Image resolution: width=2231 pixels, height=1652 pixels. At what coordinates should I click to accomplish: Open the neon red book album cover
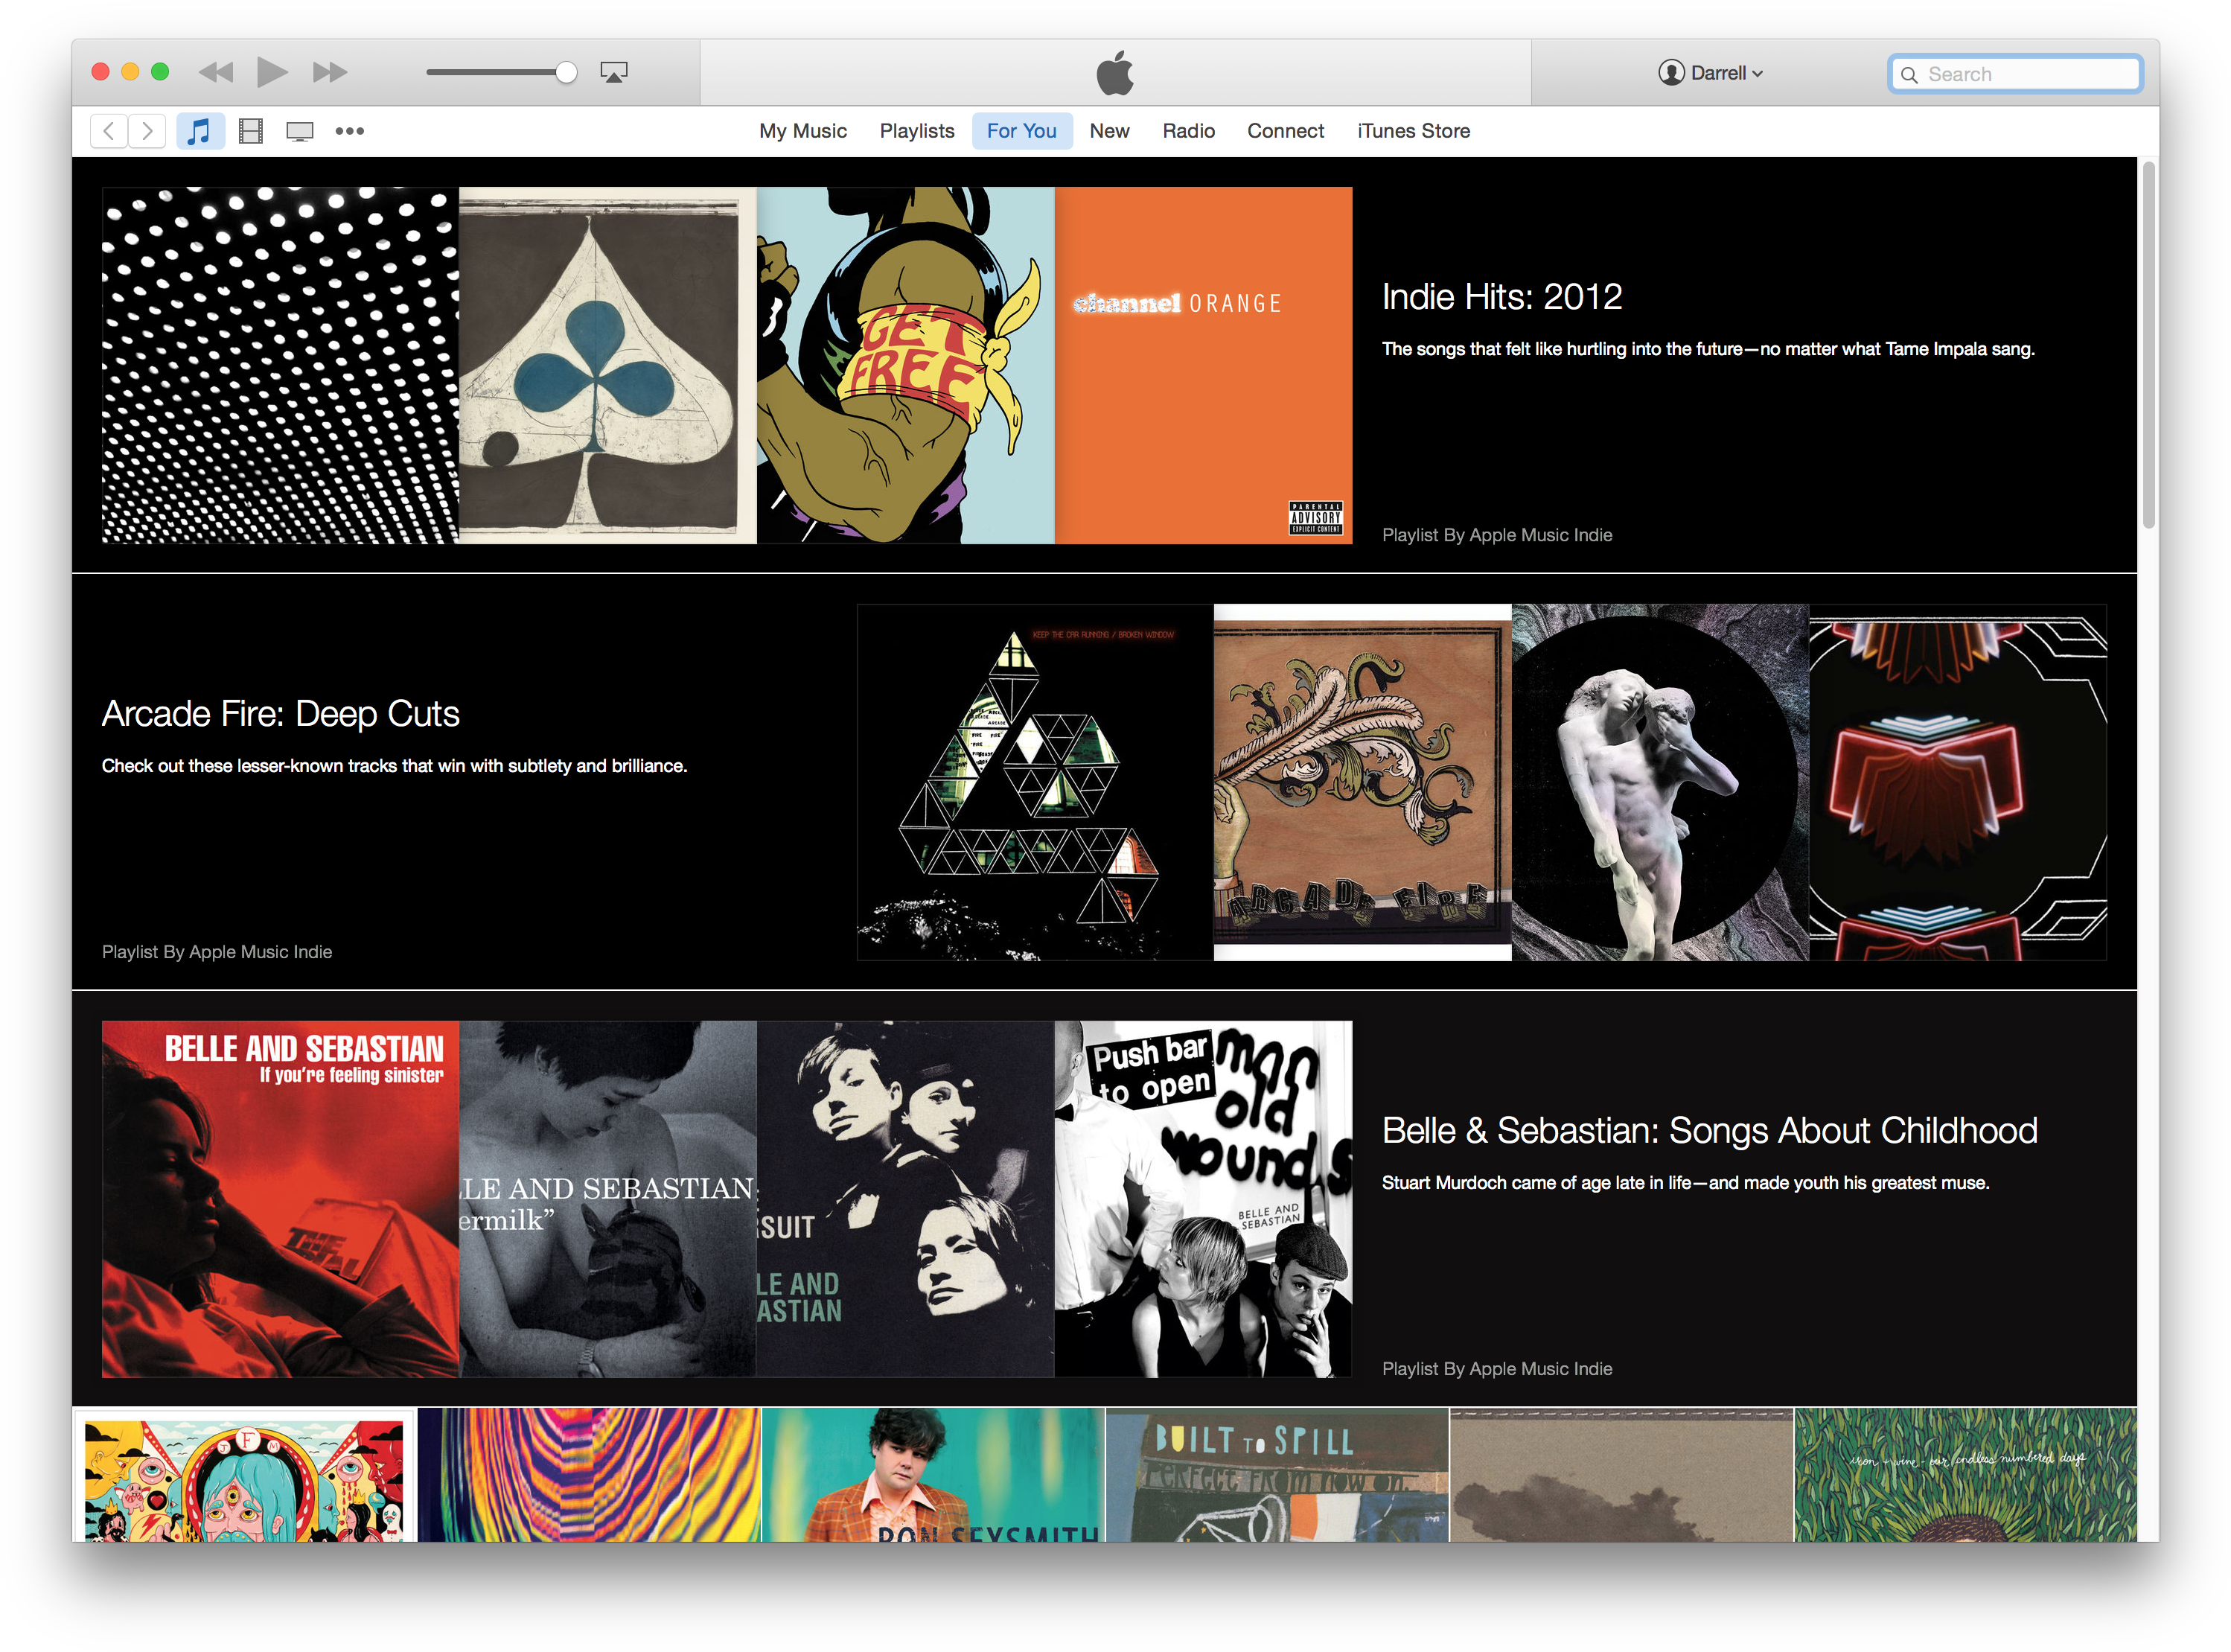pyautogui.click(x=1958, y=782)
